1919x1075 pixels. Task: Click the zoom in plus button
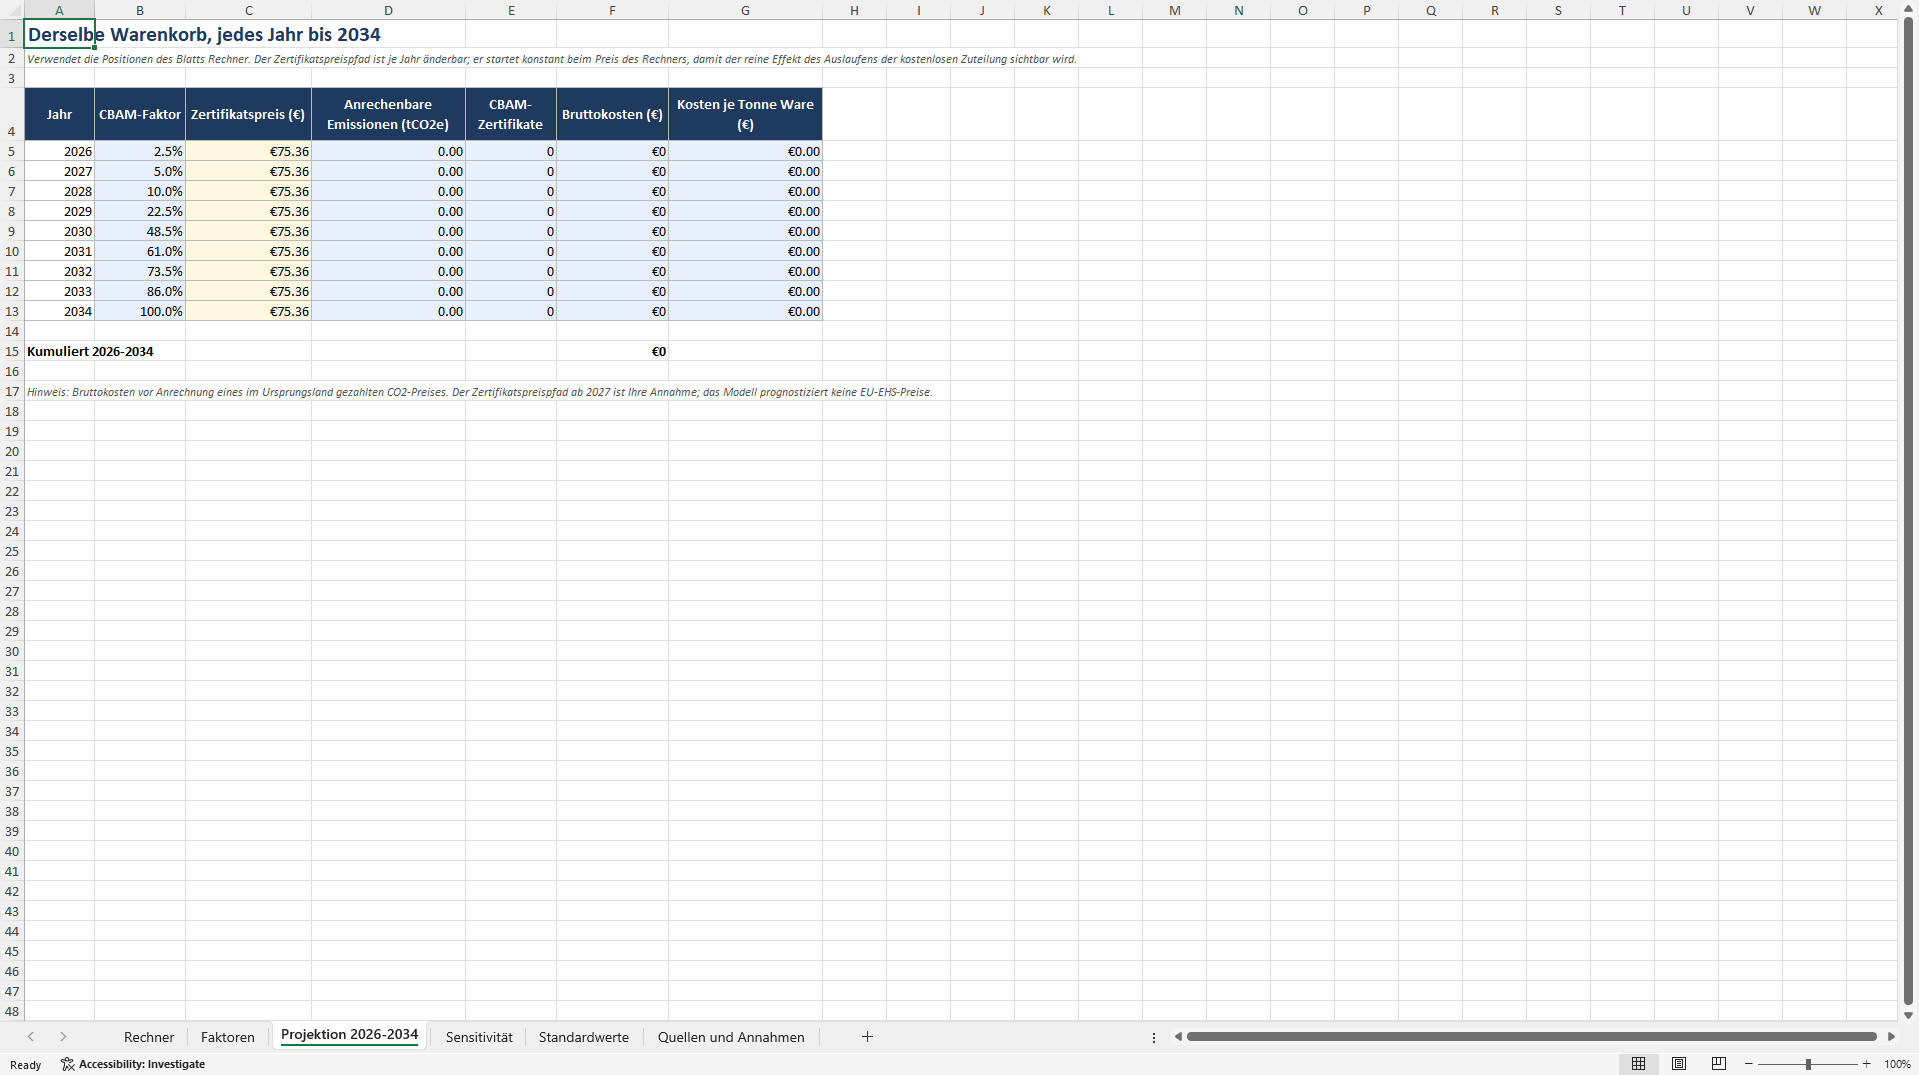(x=1867, y=1064)
